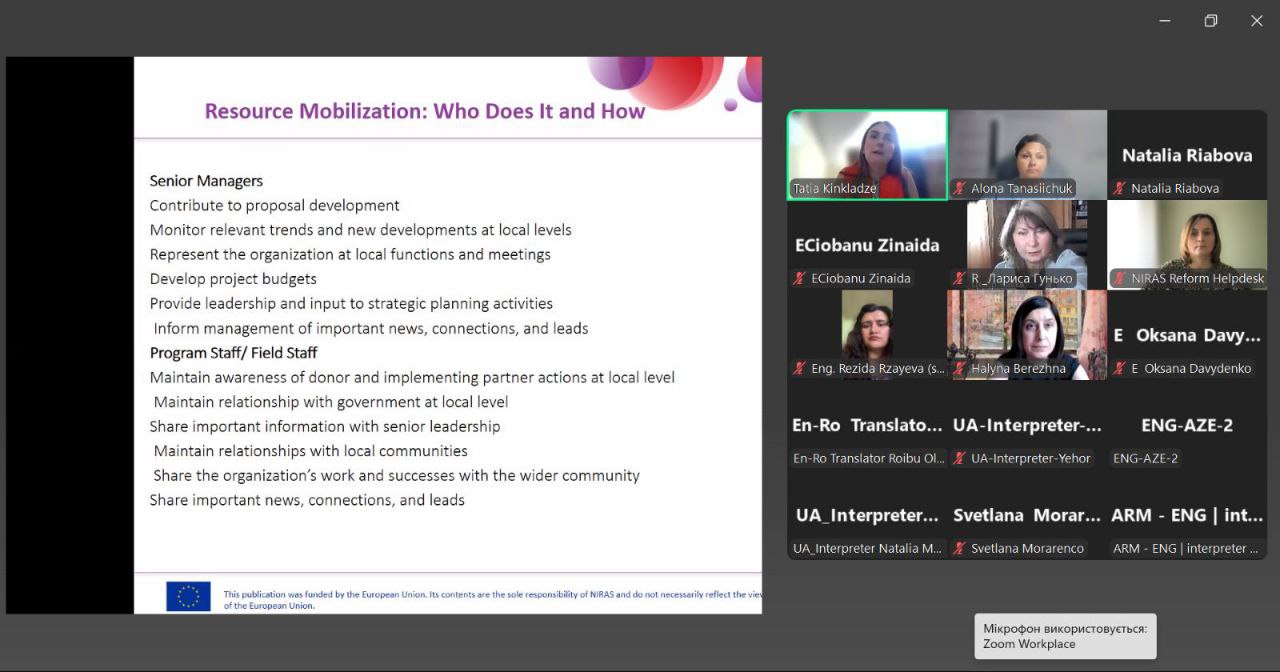Click the European Union flag logo on slide
The width and height of the screenshot is (1280, 672).
(188, 596)
